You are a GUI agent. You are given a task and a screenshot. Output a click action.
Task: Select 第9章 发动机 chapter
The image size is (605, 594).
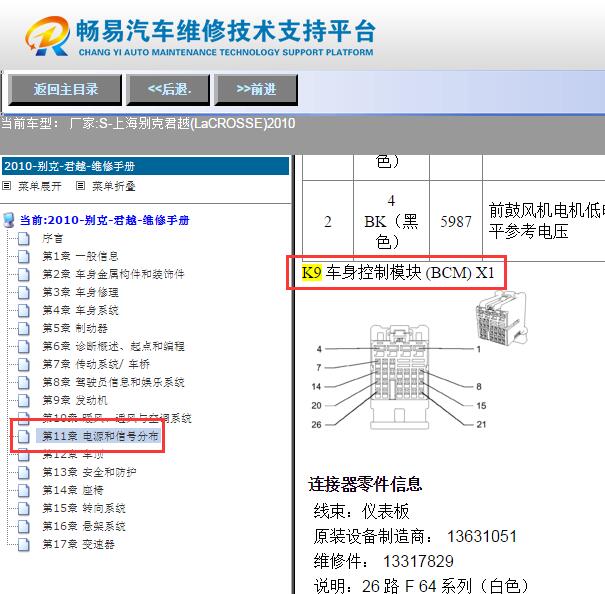pos(75,400)
